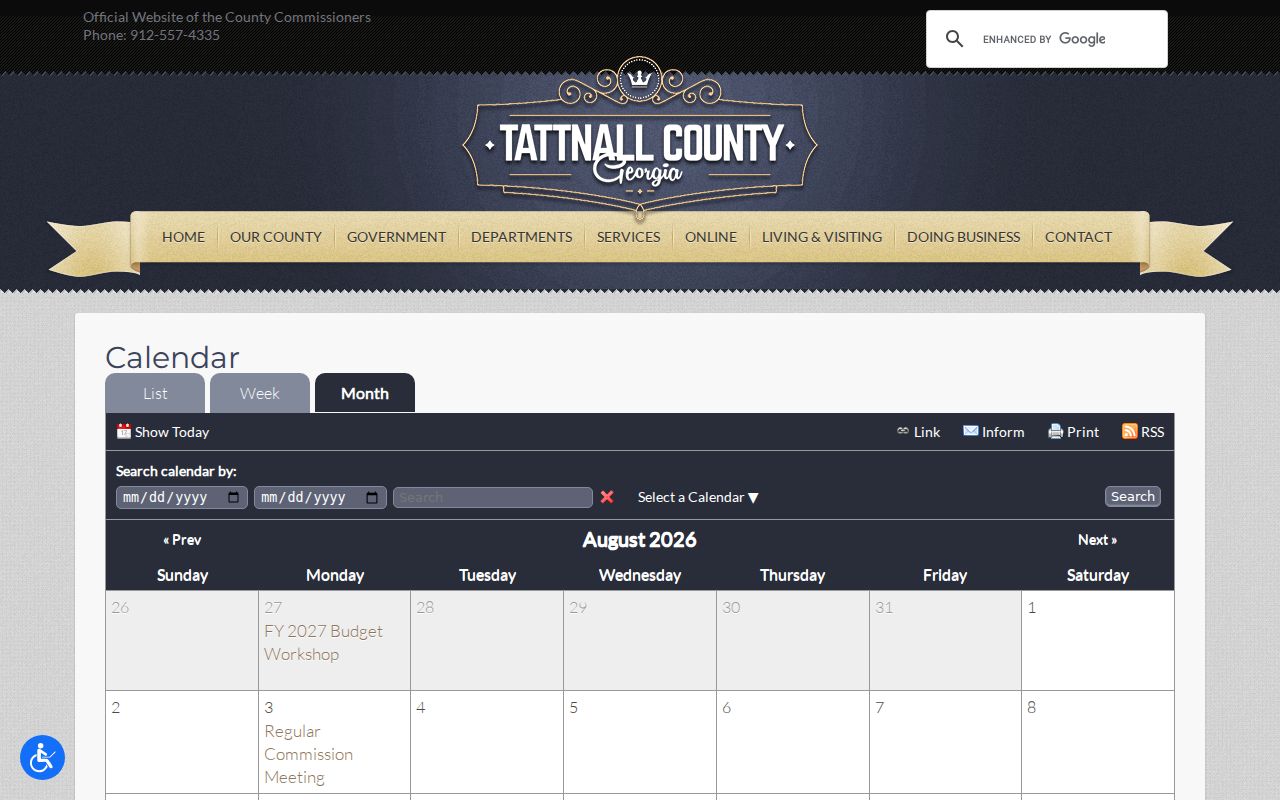Go to previous month with Prev

(x=182, y=539)
